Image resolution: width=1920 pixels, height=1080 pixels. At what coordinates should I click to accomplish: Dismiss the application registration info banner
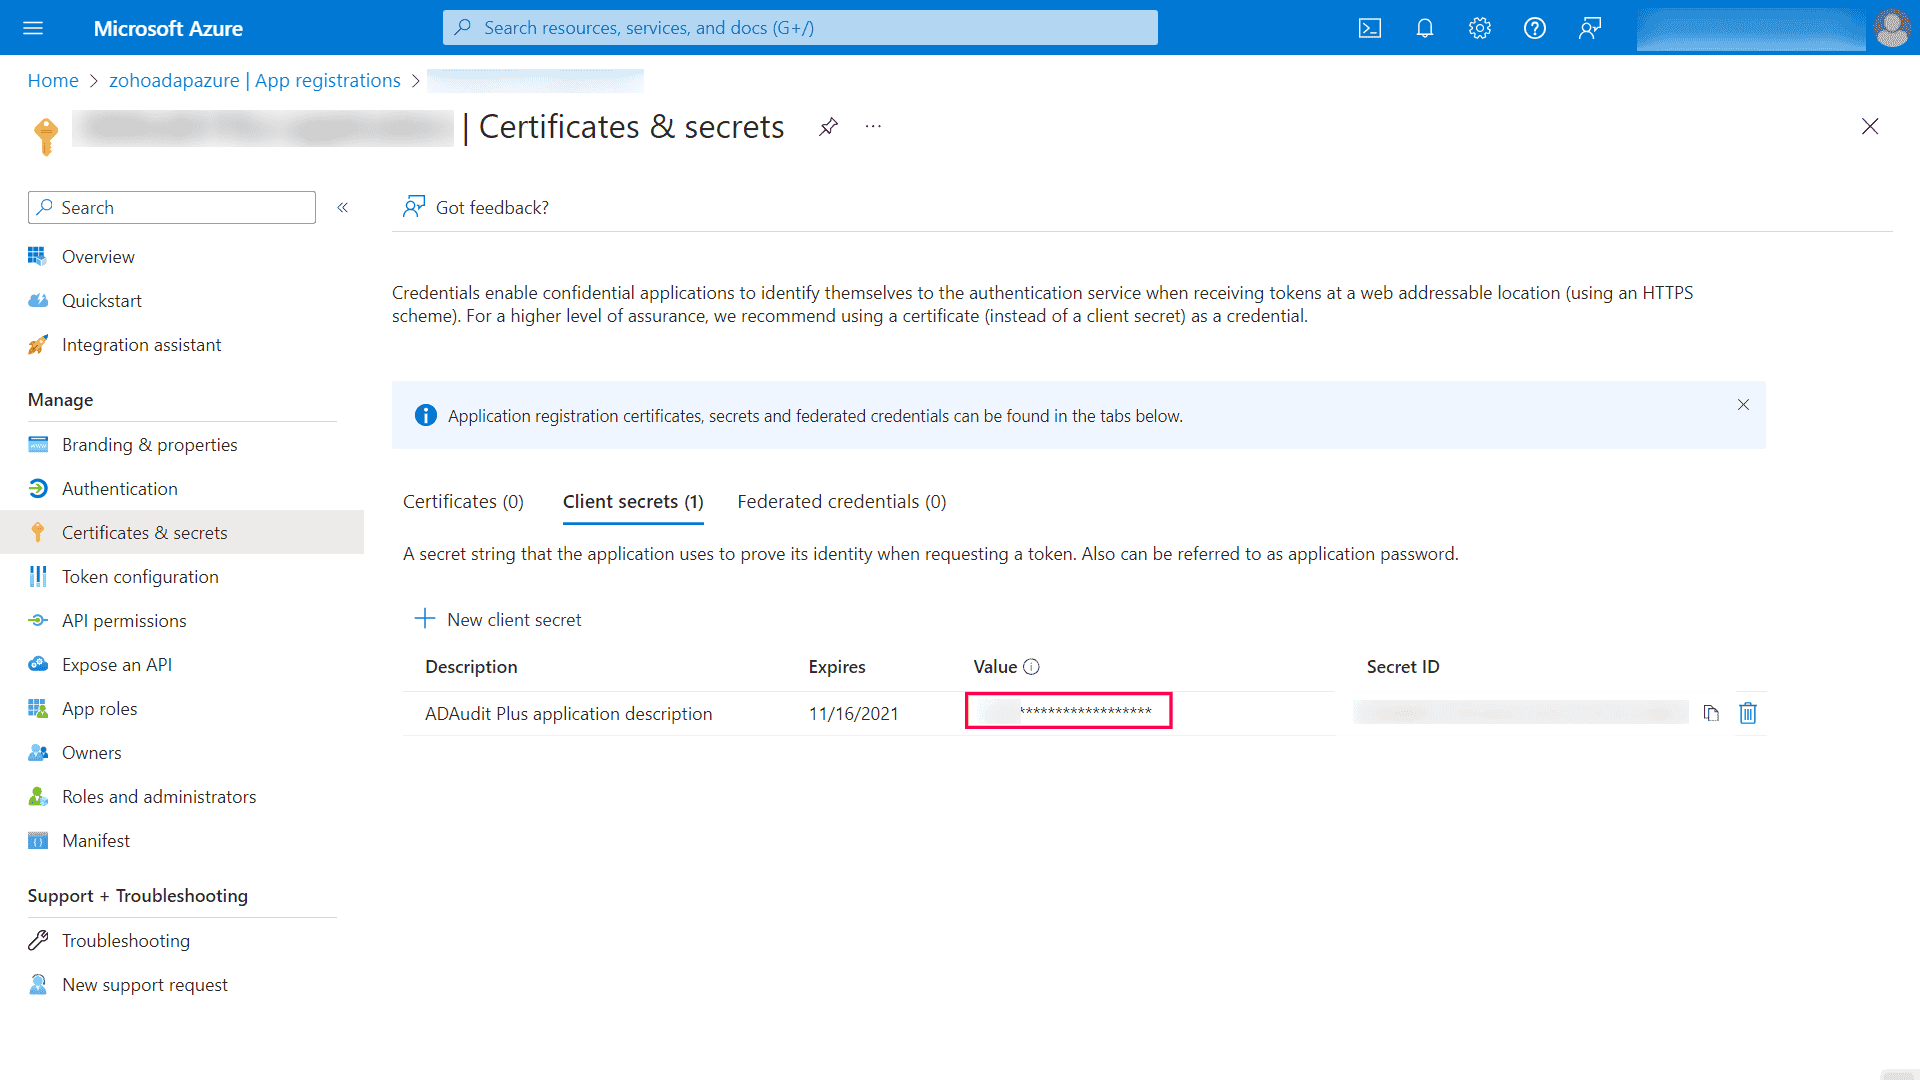point(1743,405)
